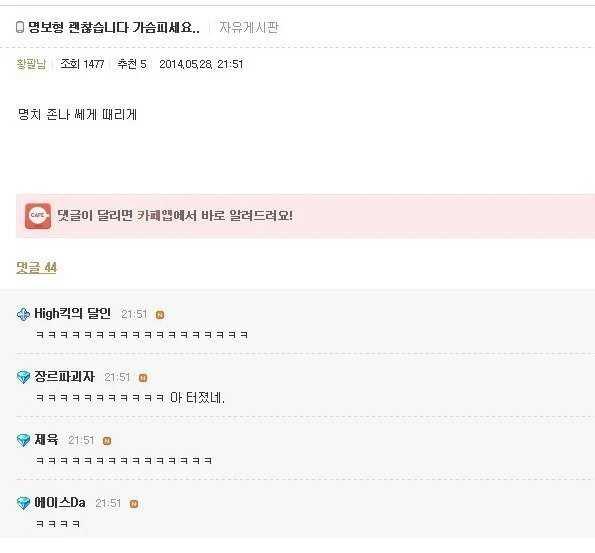Click the new-comment badge beside 에이스Da's time
This screenshot has height=553, width=595.
(x=134, y=504)
